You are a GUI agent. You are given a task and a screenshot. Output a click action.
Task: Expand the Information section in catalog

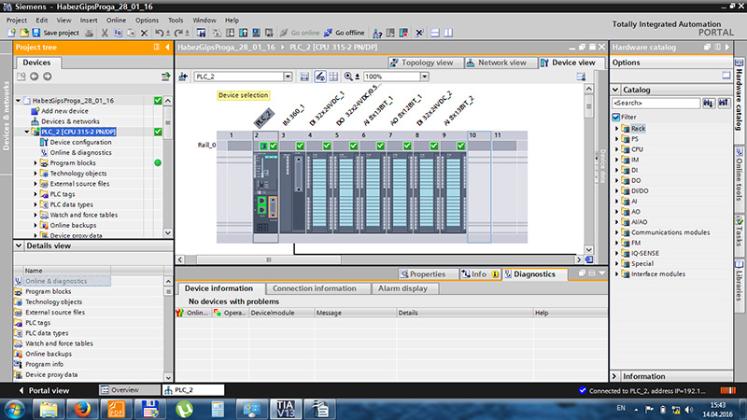(x=615, y=376)
